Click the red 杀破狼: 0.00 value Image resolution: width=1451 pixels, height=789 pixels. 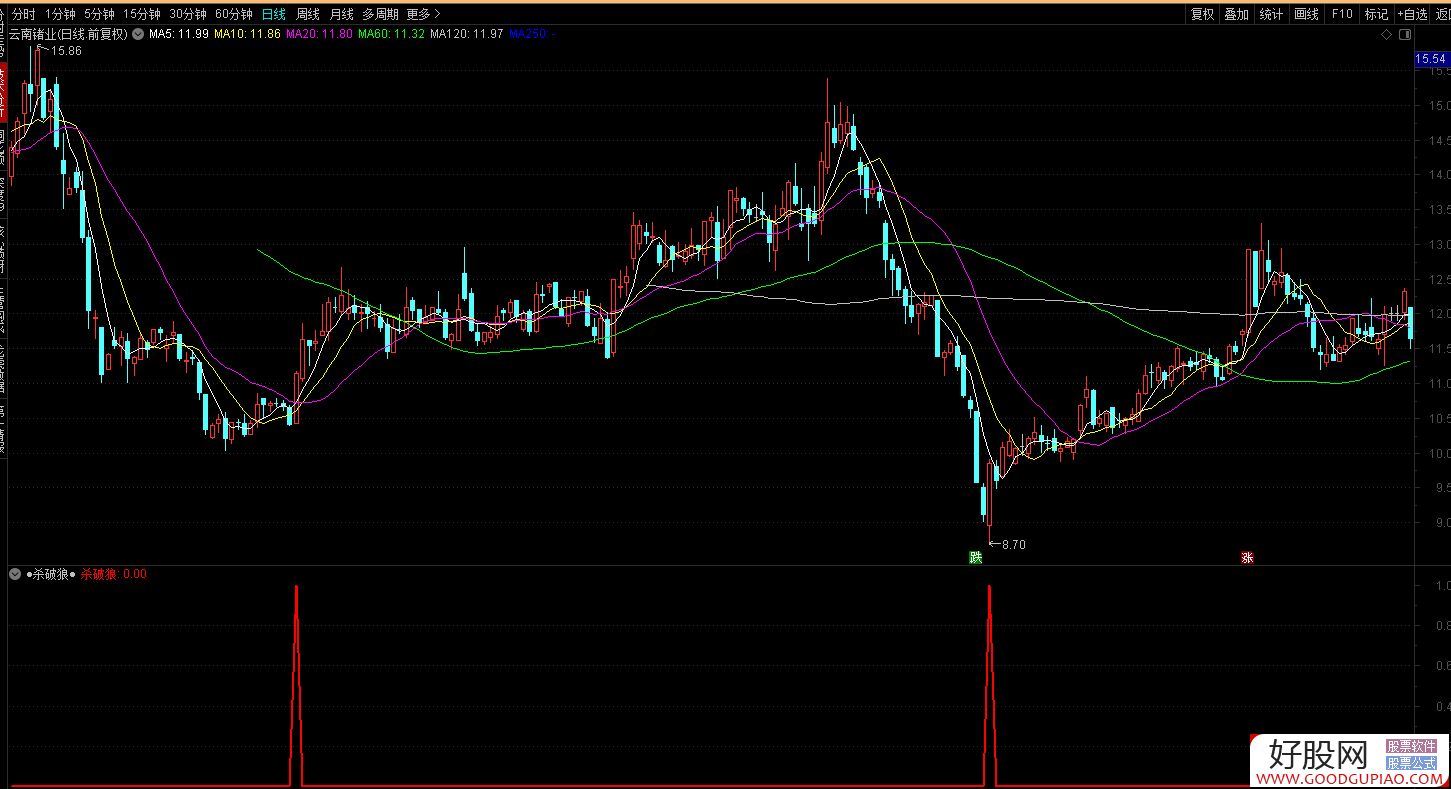pos(114,574)
